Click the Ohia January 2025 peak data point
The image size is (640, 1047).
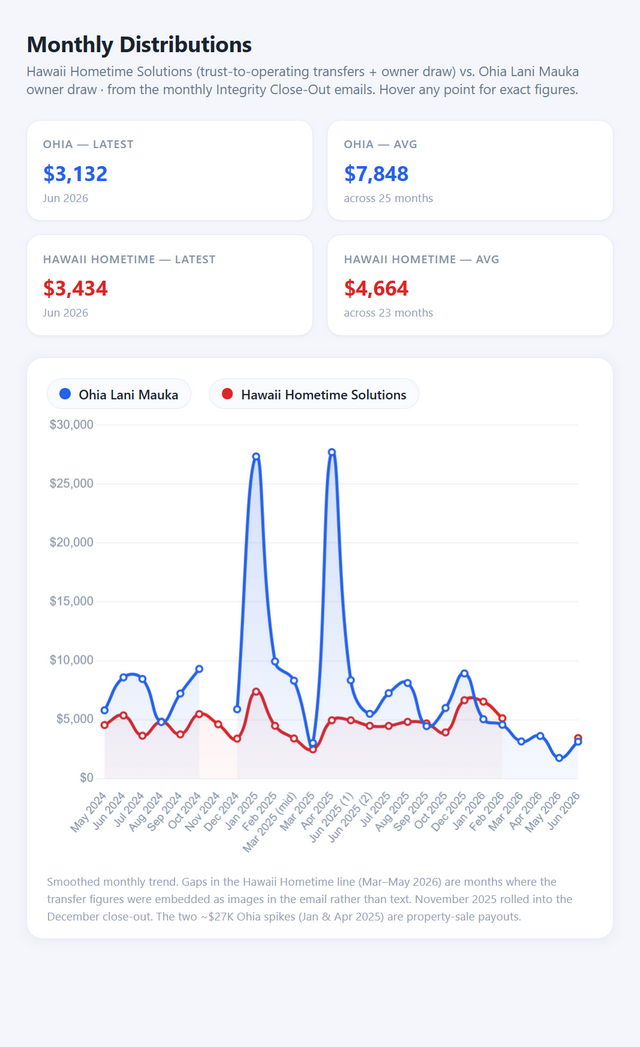[256, 457]
